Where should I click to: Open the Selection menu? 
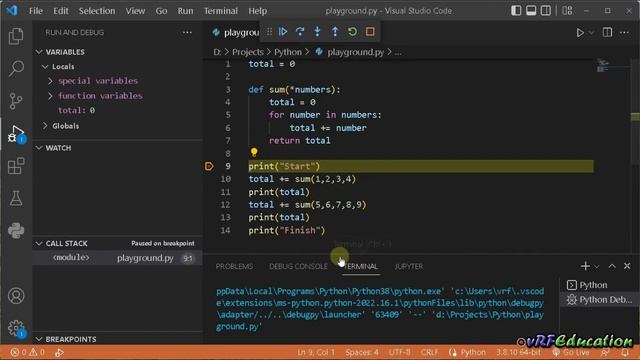[97, 11]
